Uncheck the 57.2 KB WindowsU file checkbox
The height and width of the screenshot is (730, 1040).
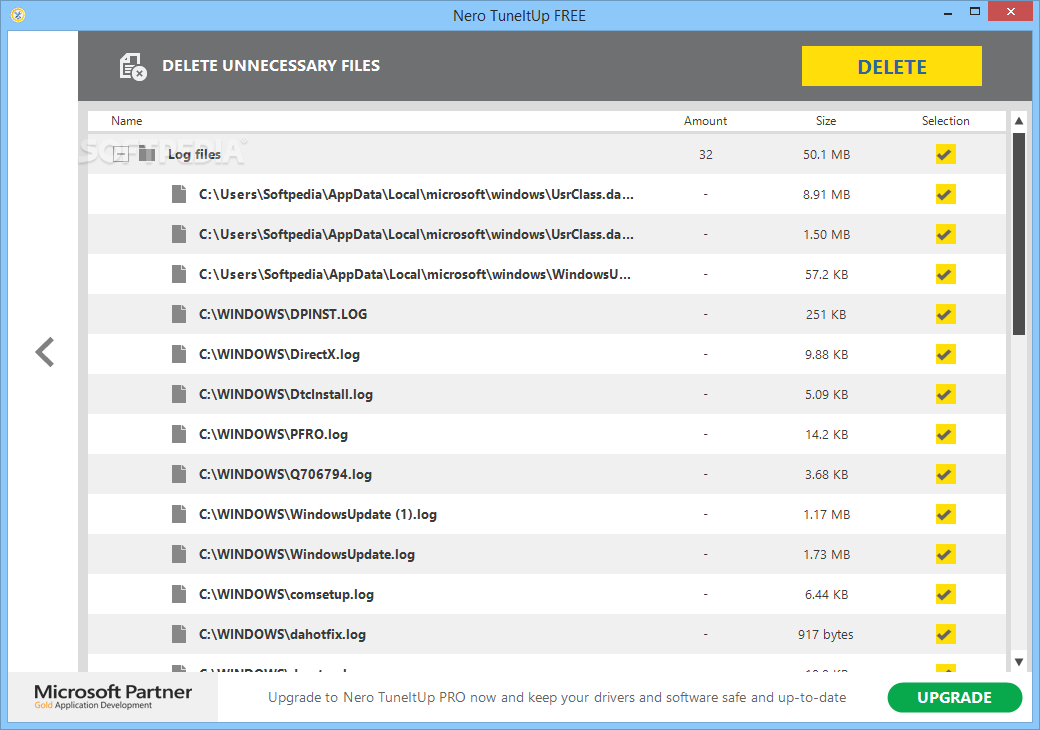945,274
